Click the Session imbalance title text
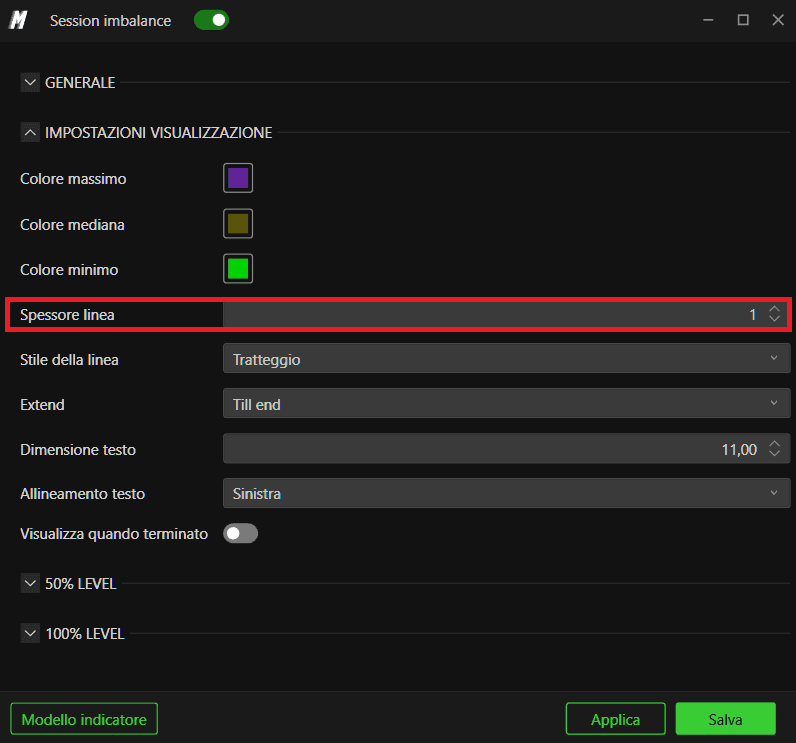 click(x=110, y=21)
